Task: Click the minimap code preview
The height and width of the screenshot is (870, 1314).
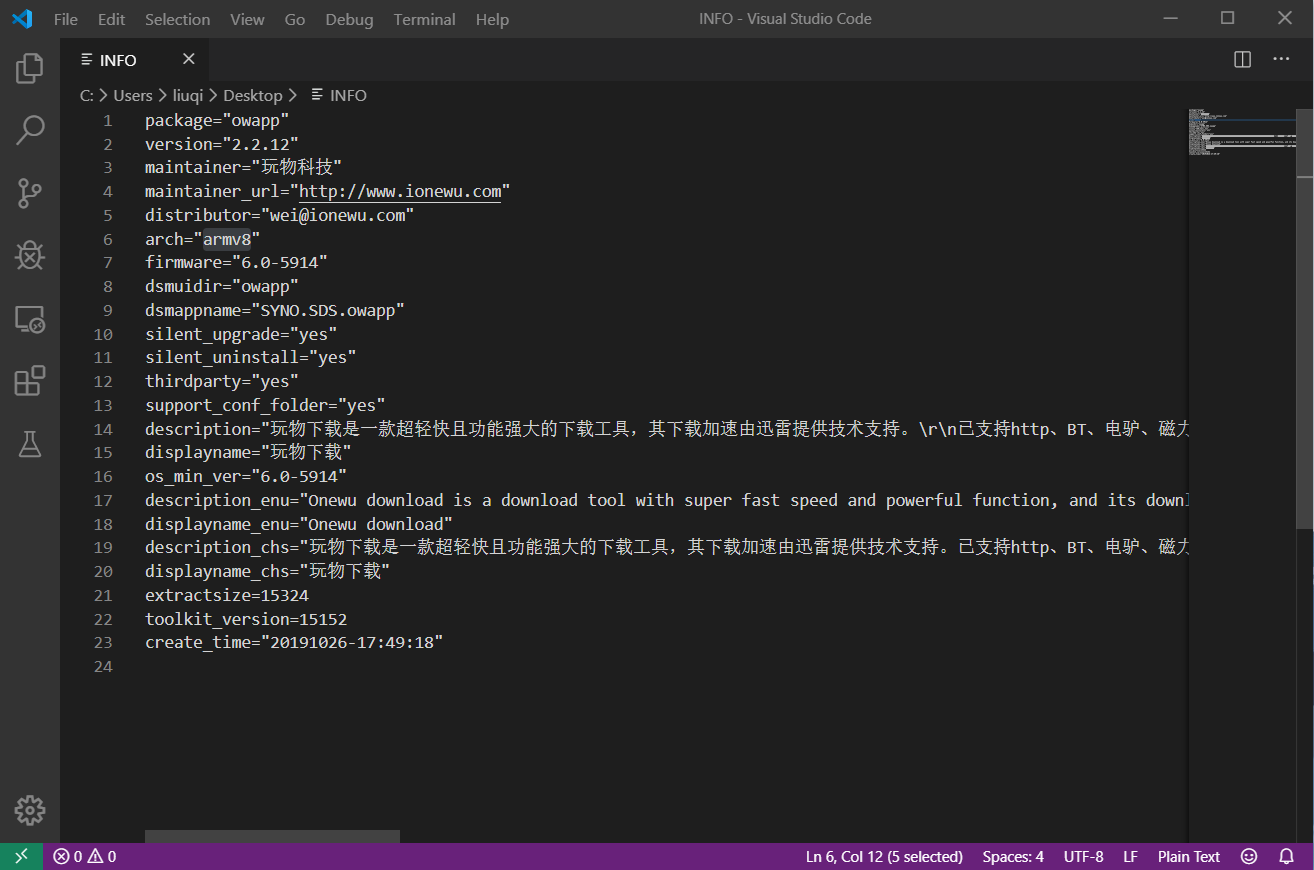Action: [x=1242, y=132]
